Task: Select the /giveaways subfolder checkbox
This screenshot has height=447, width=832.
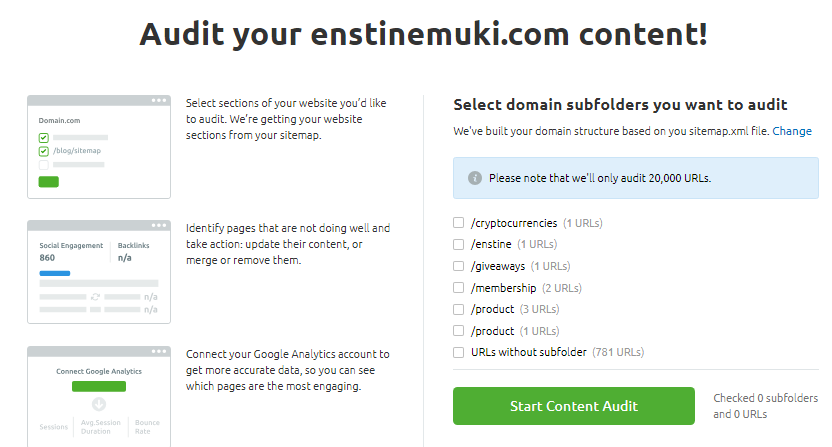Action: click(x=458, y=266)
